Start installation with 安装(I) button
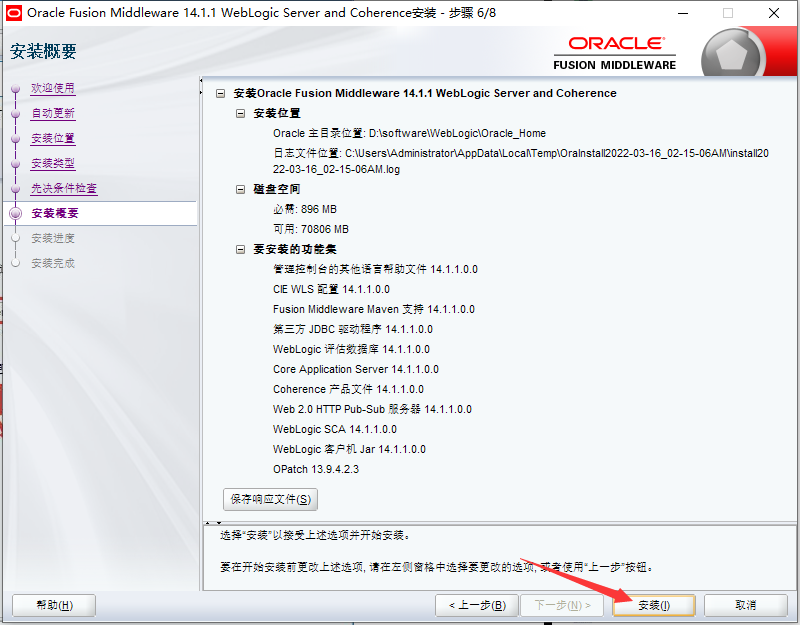 point(654,606)
